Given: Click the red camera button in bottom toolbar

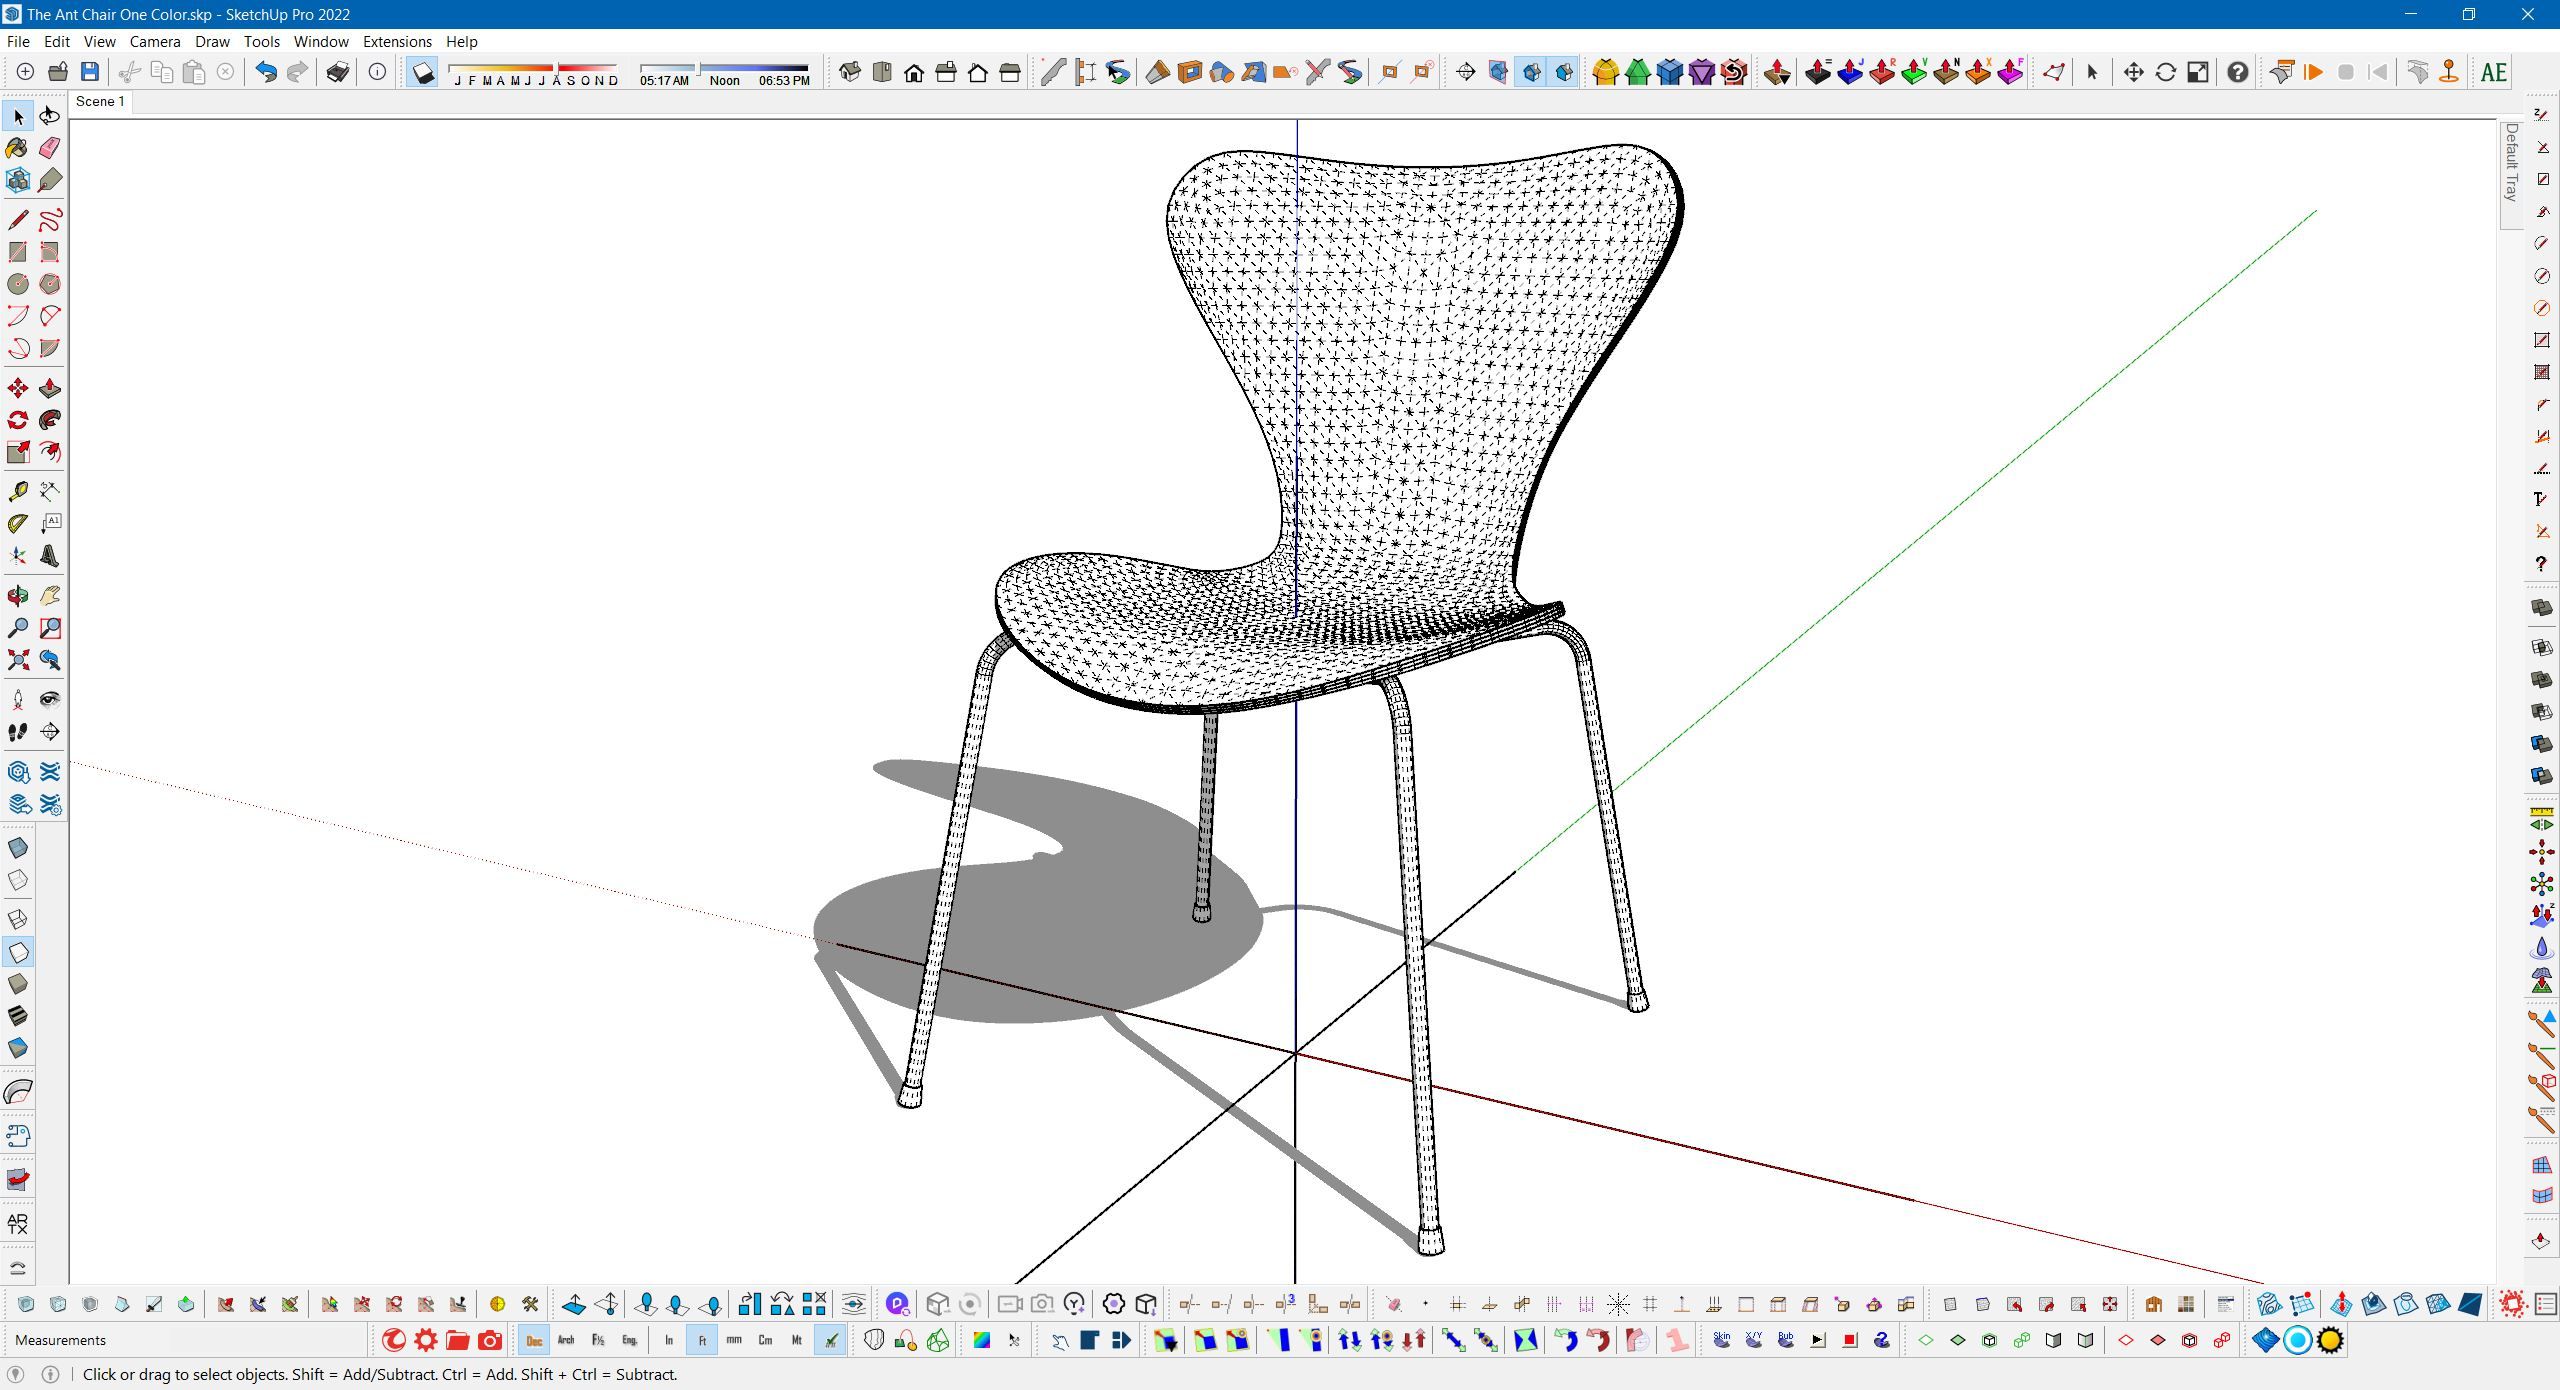Looking at the screenshot, I should pos(490,1341).
